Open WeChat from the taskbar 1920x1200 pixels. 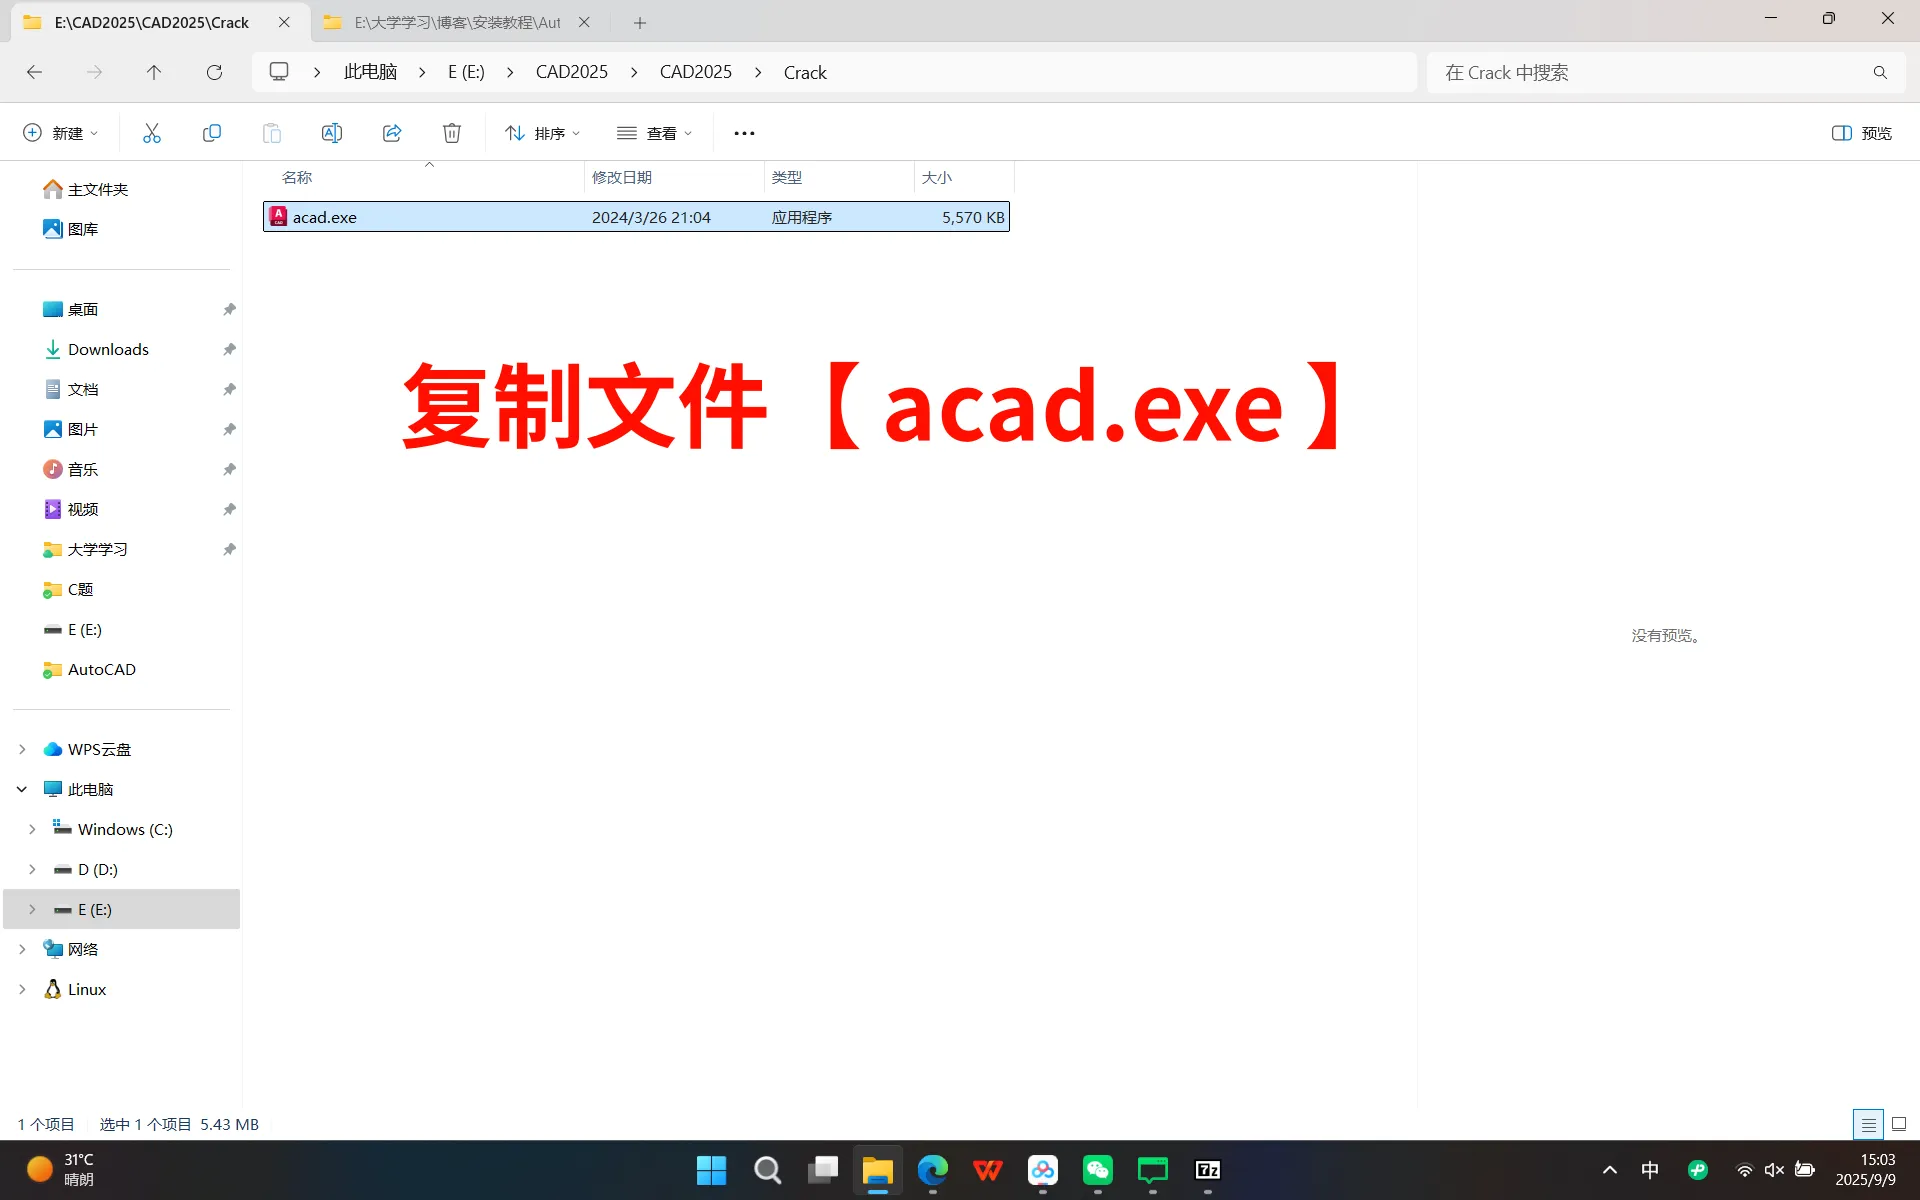(x=1097, y=1170)
